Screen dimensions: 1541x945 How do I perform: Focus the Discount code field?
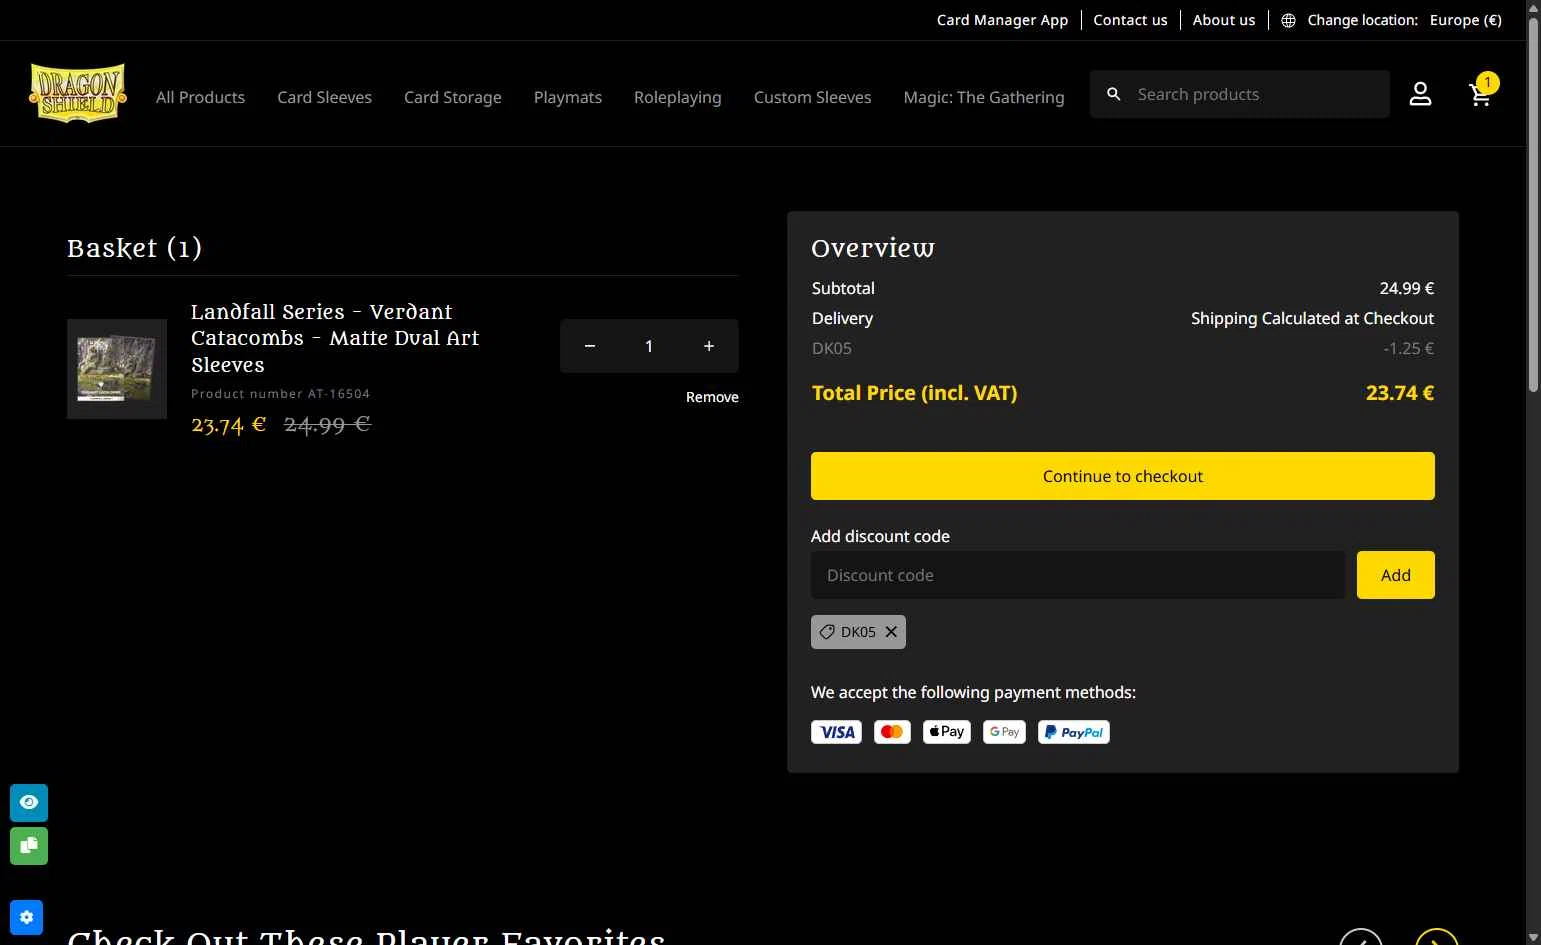point(1078,575)
